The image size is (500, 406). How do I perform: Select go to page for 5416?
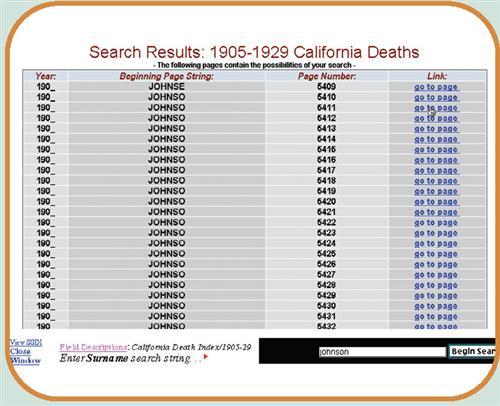click(x=436, y=160)
